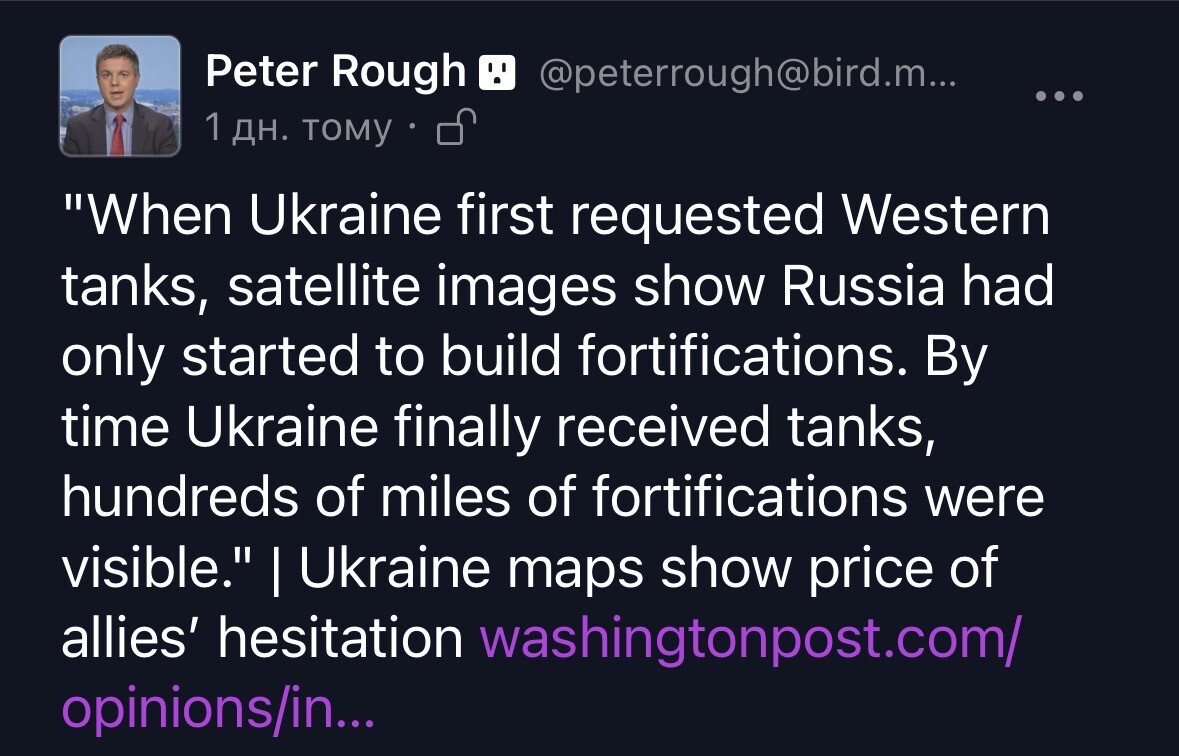Click the purple "opinions/in…" link continuation
This screenshot has height=756, width=1179.
point(217,709)
